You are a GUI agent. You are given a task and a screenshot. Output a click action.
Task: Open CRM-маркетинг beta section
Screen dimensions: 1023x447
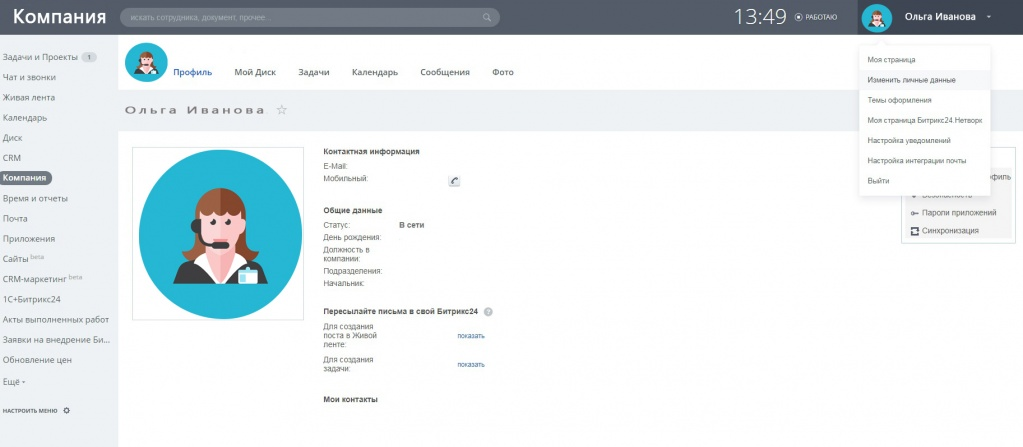[x=42, y=279]
